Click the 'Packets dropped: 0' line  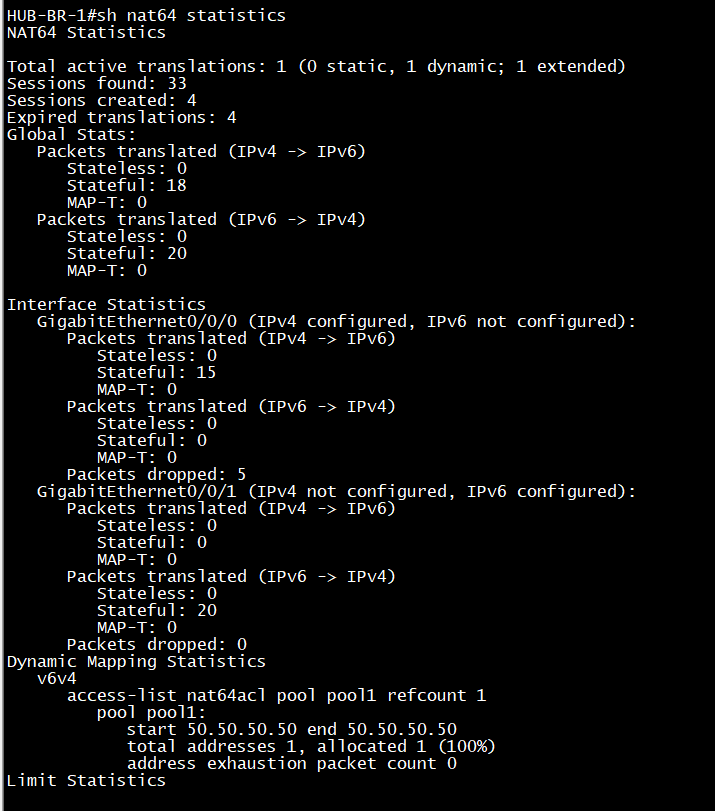157,644
